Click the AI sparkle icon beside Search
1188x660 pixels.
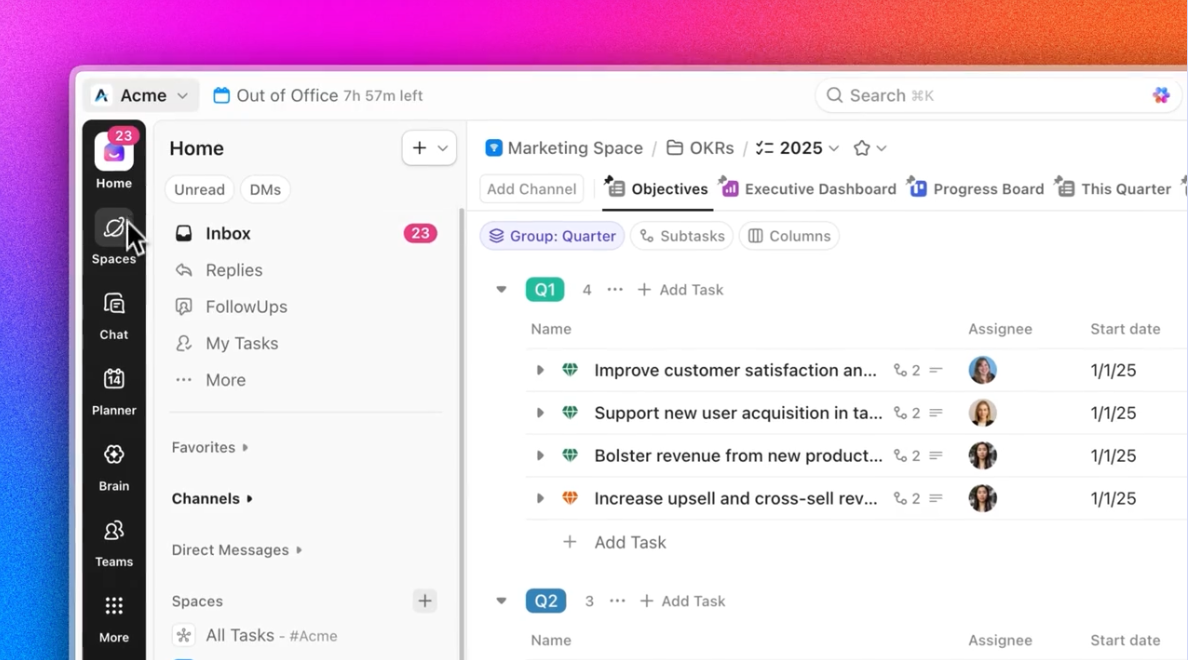(x=1161, y=95)
